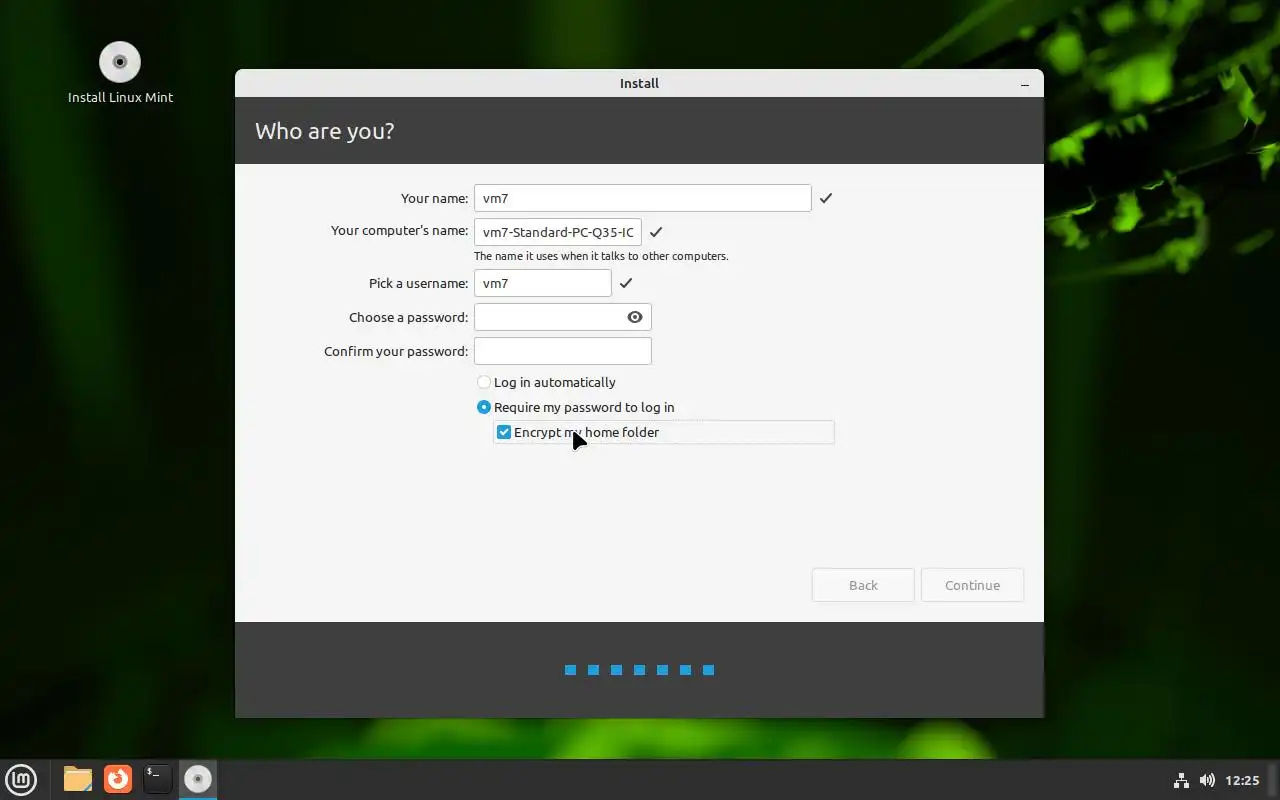Launch Firefox from the panel
1280x800 pixels.
pyautogui.click(x=118, y=779)
